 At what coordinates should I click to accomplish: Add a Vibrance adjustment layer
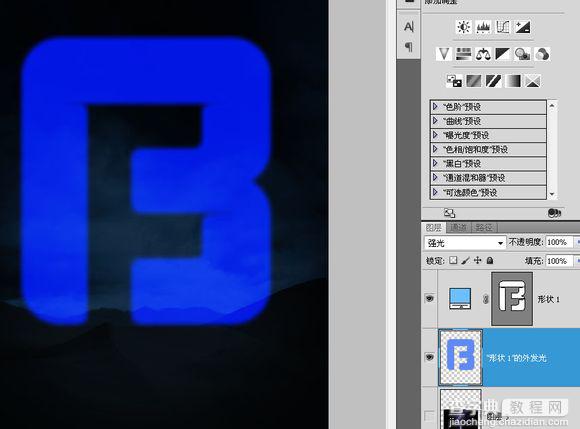pyautogui.click(x=444, y=54)
